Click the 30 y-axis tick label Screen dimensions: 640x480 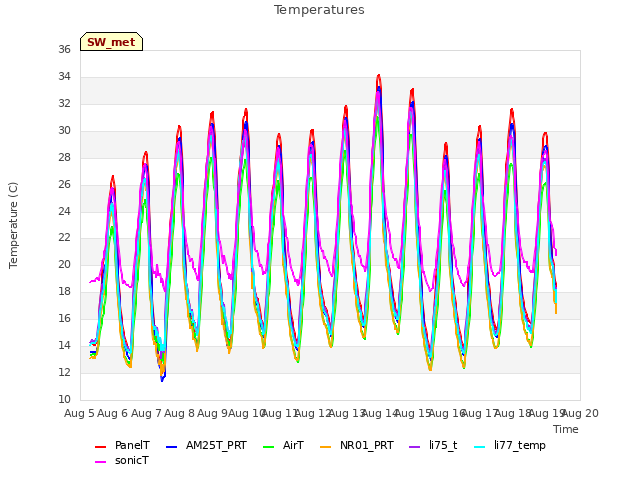pyautogui.click(x=64, y=130)
